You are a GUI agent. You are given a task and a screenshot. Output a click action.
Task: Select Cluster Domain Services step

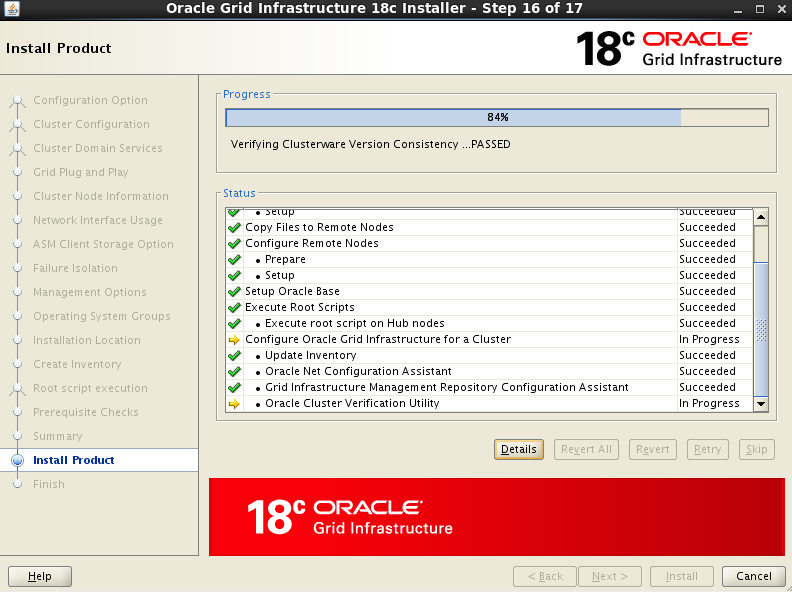(x=98, y=148)
